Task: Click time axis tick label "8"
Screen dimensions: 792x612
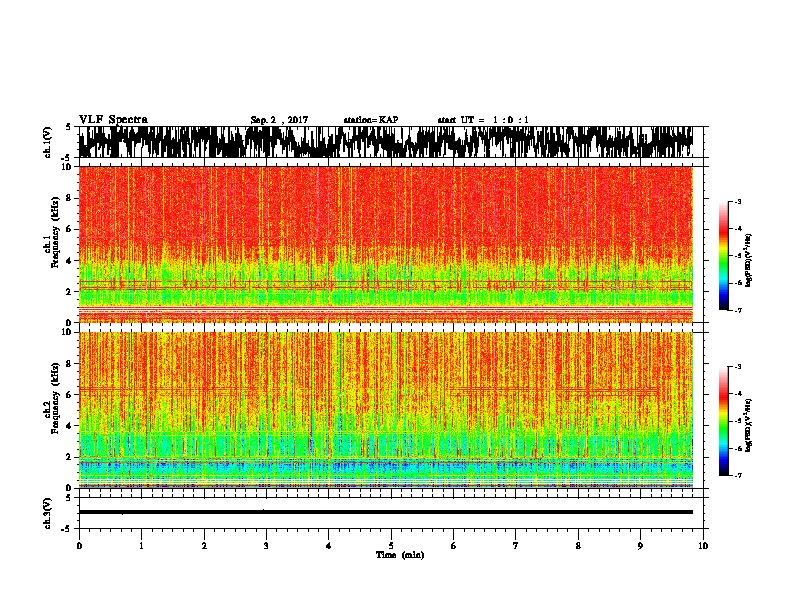Action: [x=578, y=546]
